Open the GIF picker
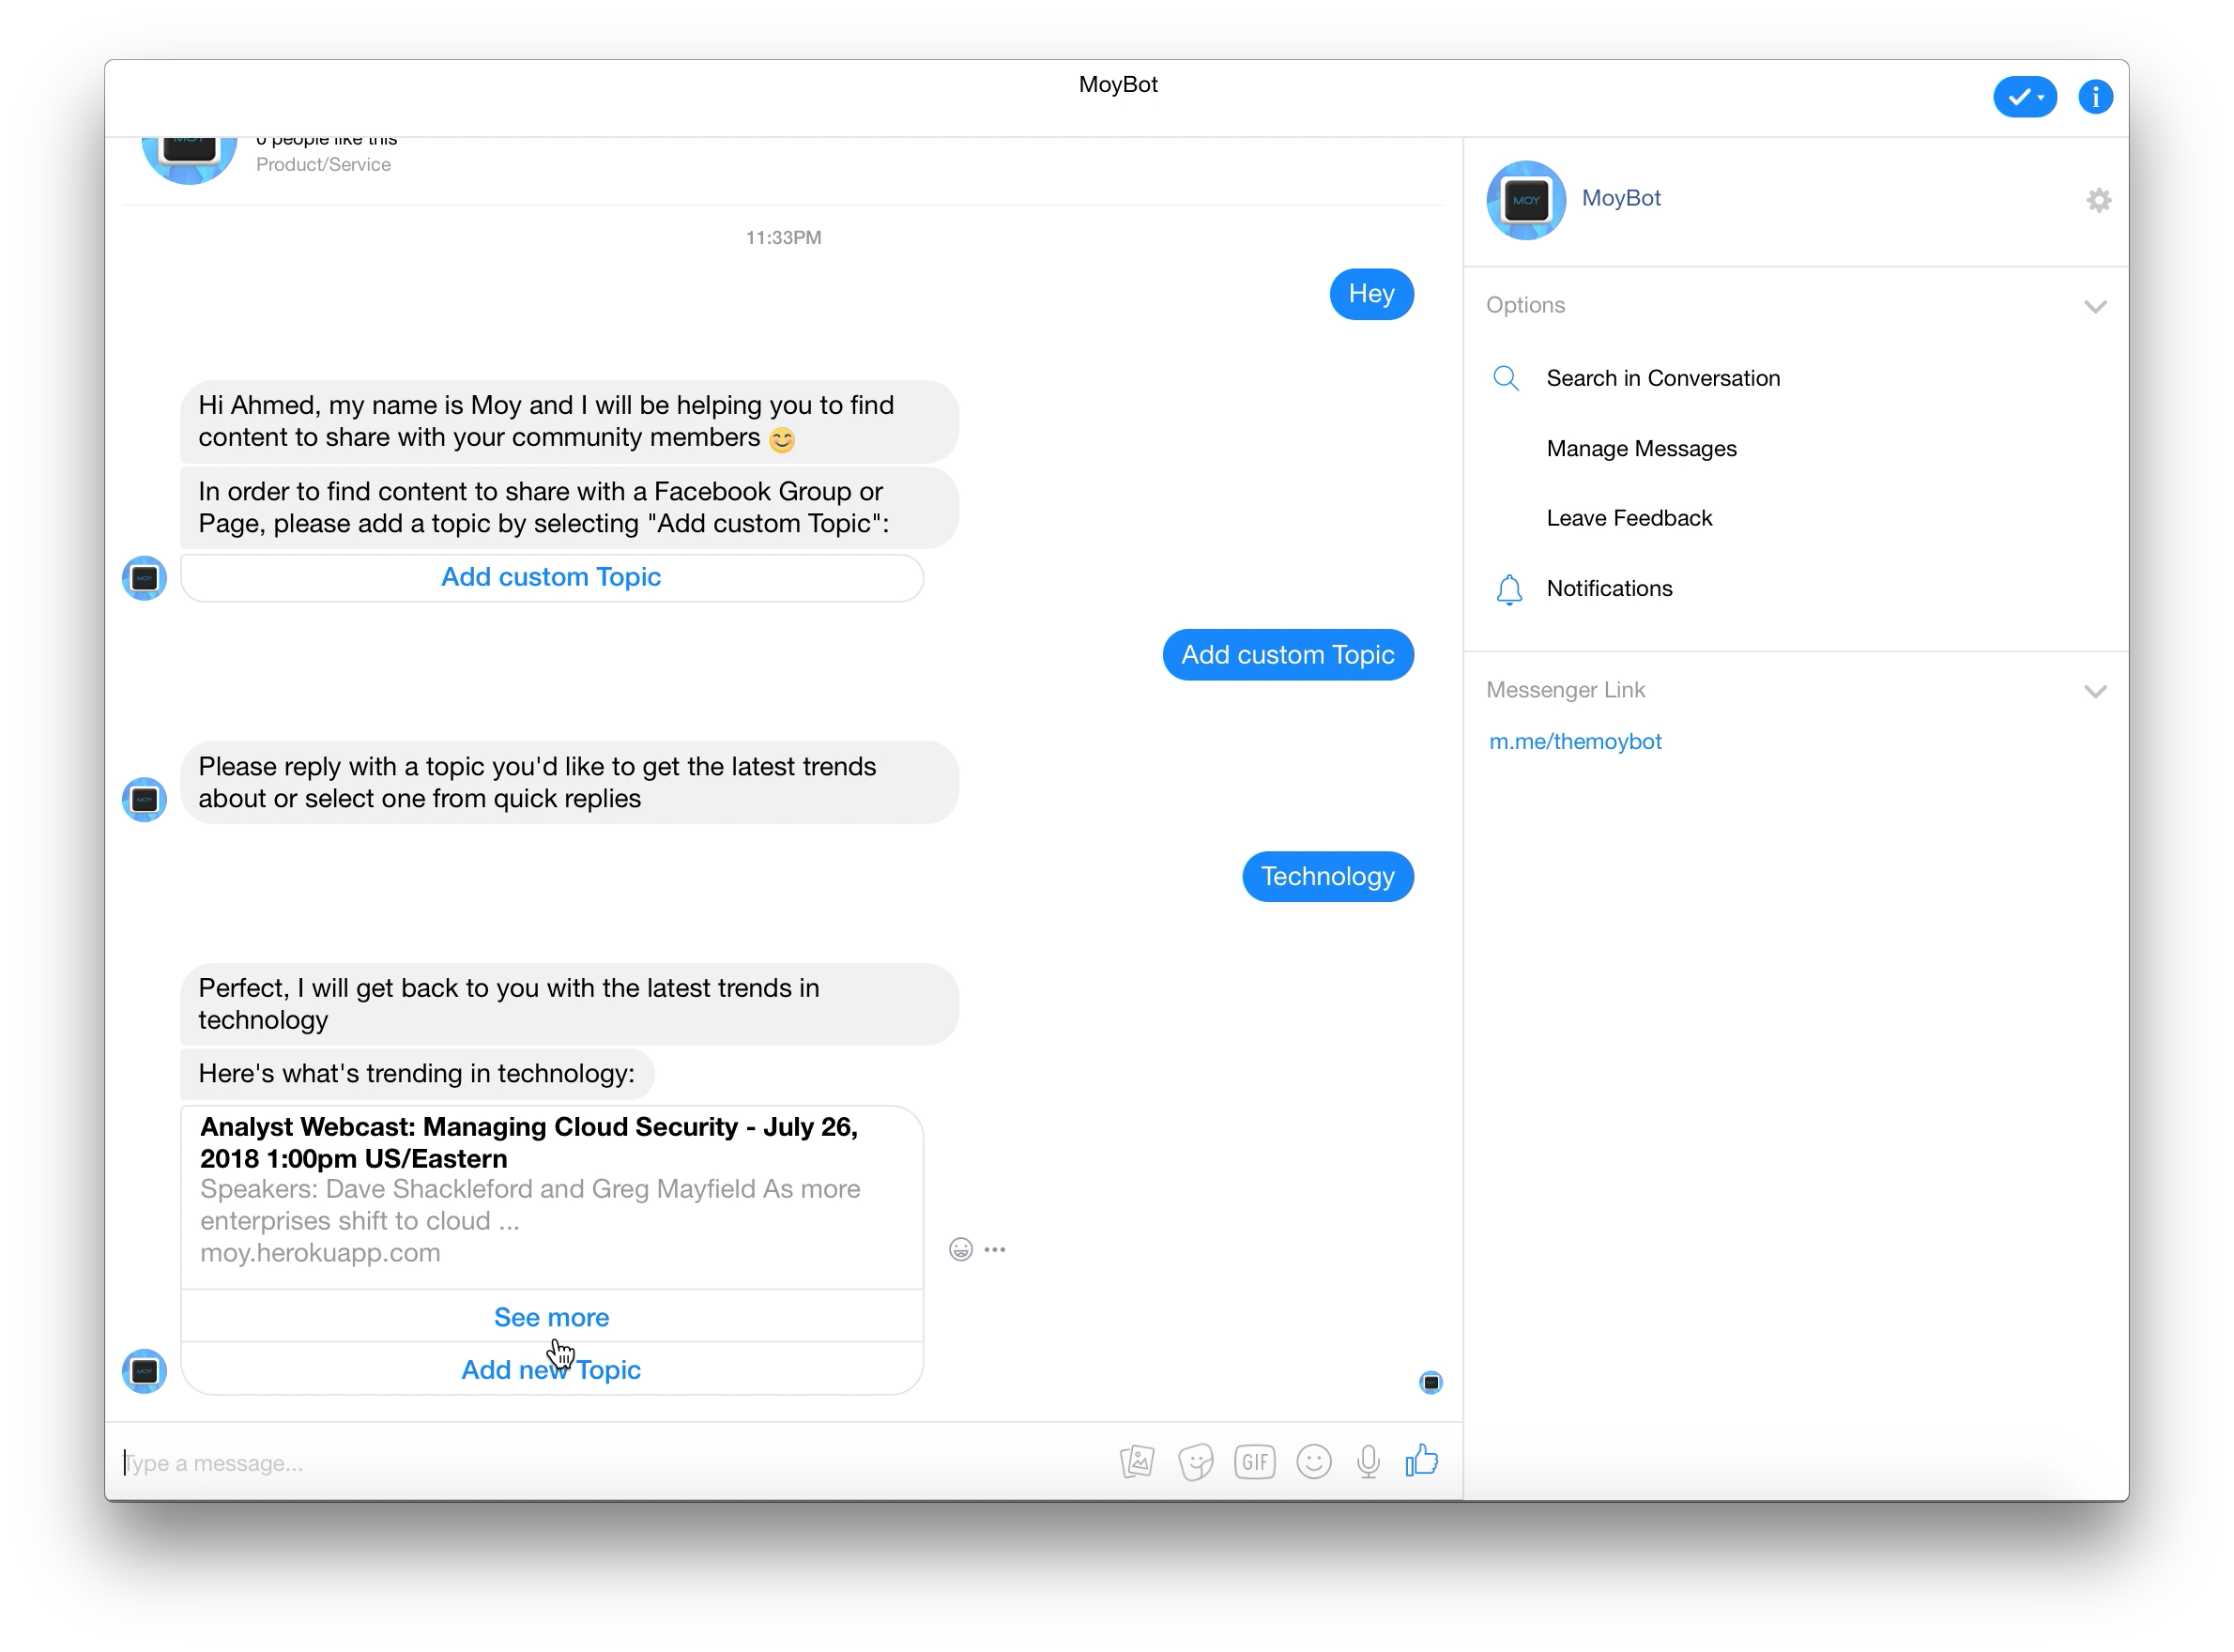The height and width of the screenshot is (1652, 2234). (1254, 1462)
